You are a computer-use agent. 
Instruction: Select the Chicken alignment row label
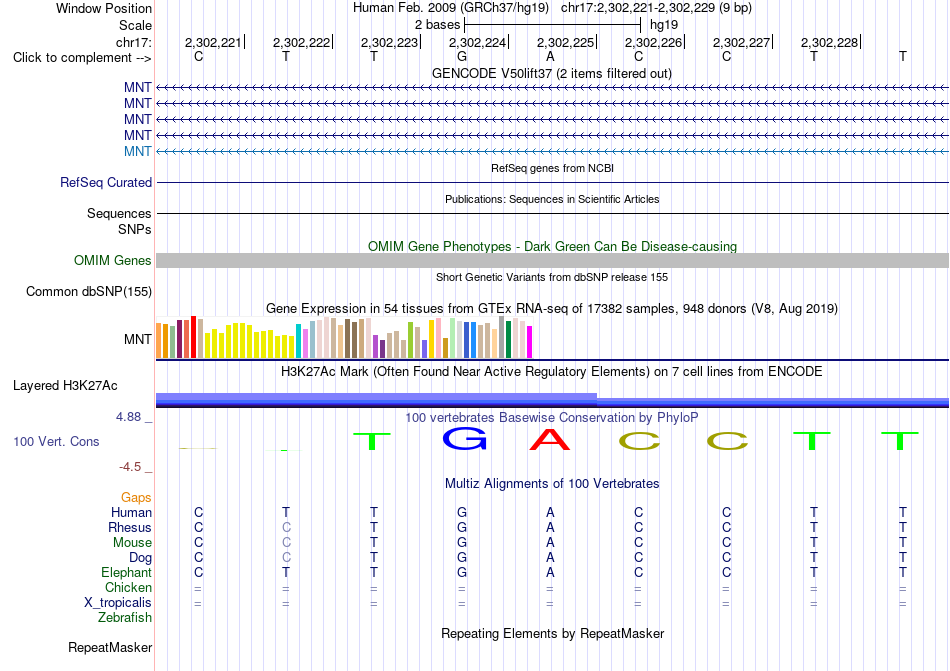(128, 587)
